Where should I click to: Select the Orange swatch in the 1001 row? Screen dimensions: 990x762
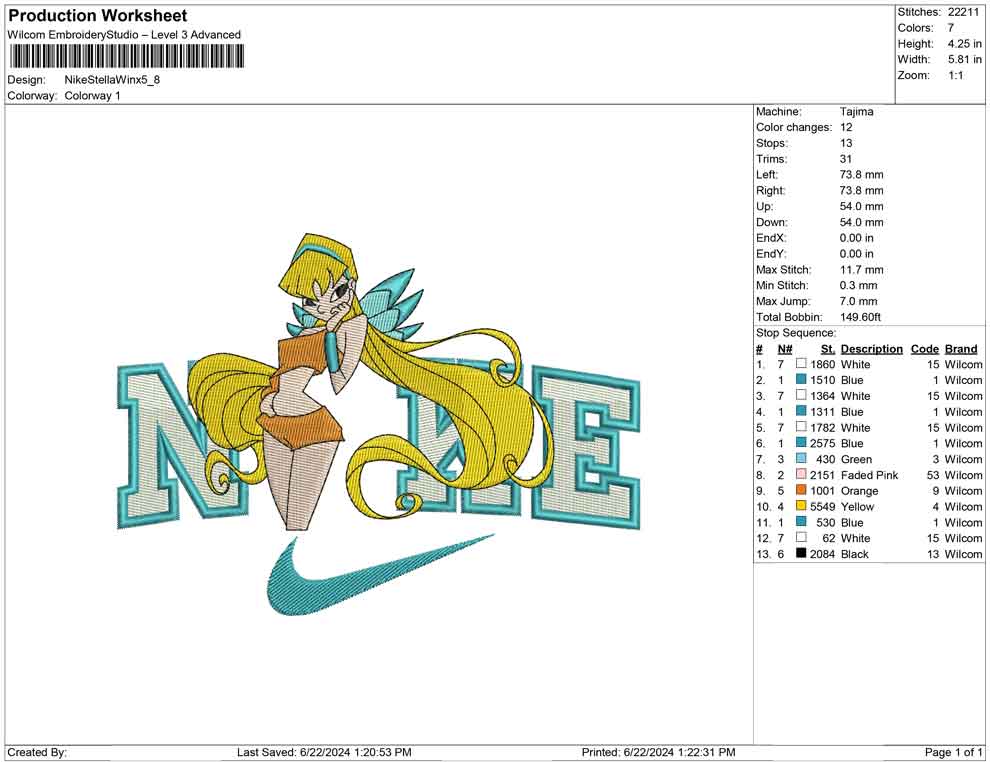click(801, 490)
